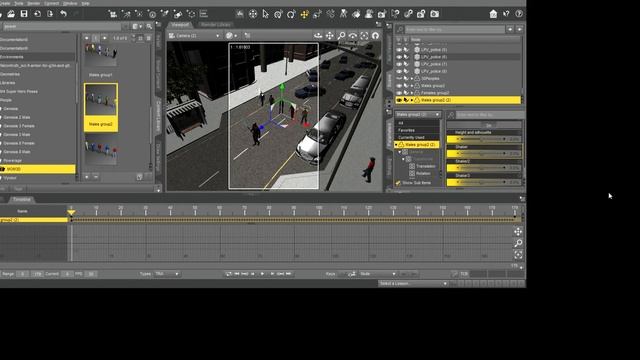Click the viewport Orbit control icon
The image size is (640, 360).
tap(318, 36)
